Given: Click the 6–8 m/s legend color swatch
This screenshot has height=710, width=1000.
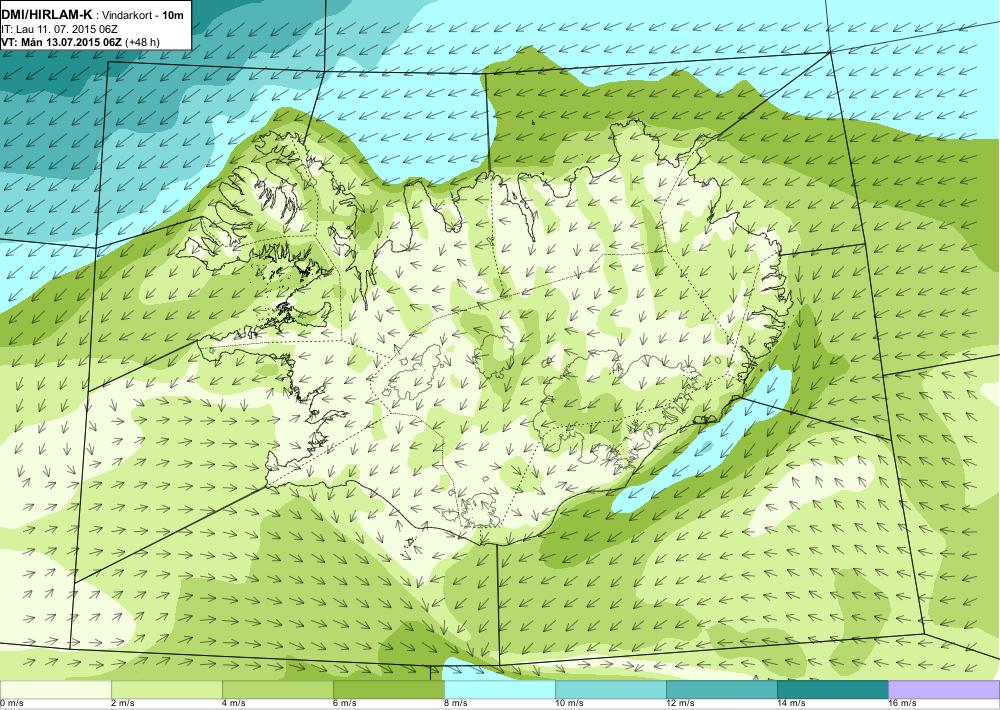Looking at the screenshot, I should (388, 690).
